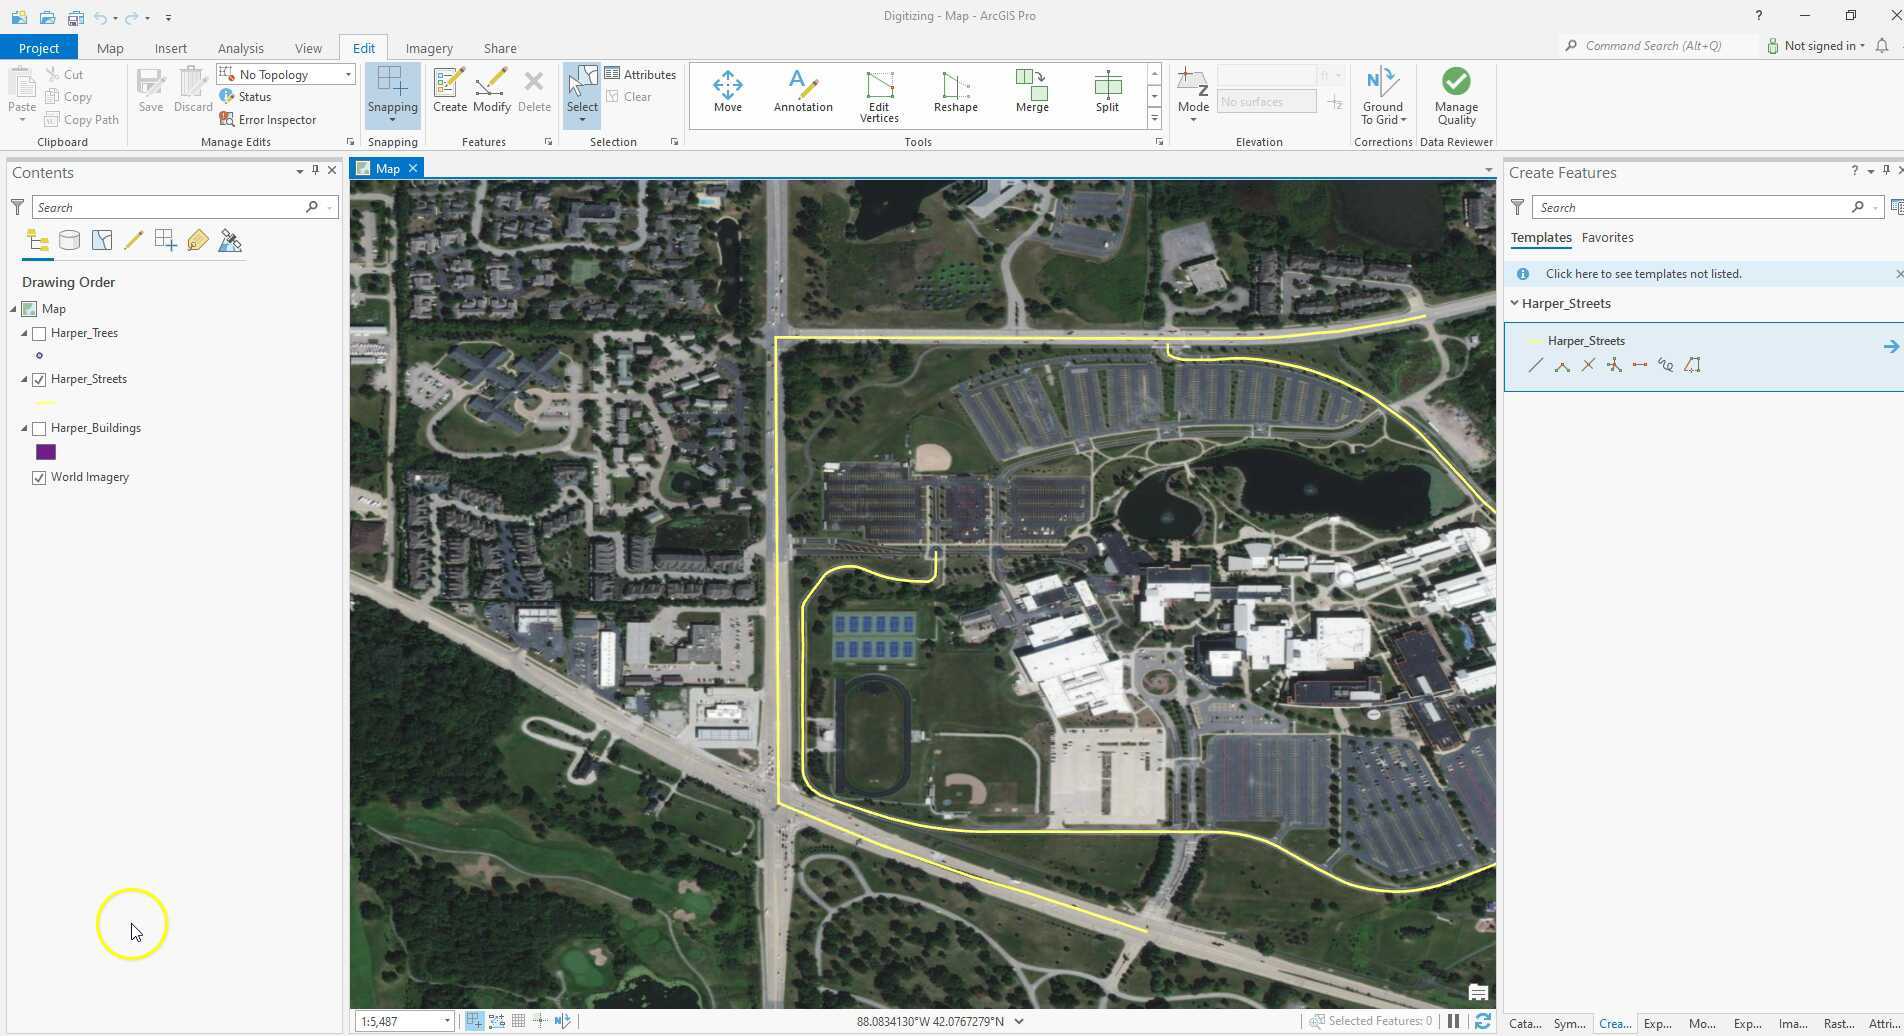Open the Edit Vertices tool
The width and height of the screenshot is (1904, 1036).
click(x=879, y=95)
